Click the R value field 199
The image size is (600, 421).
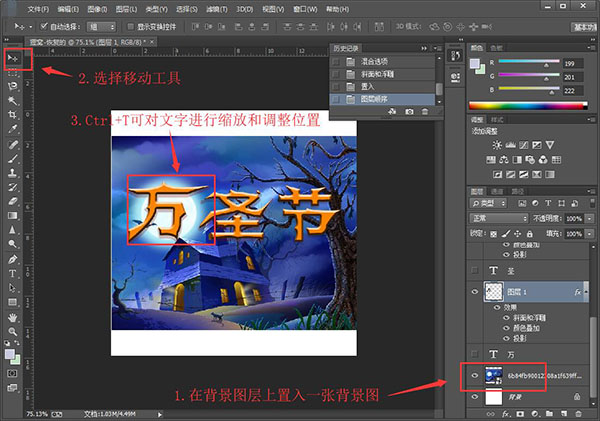click(573, 64)
